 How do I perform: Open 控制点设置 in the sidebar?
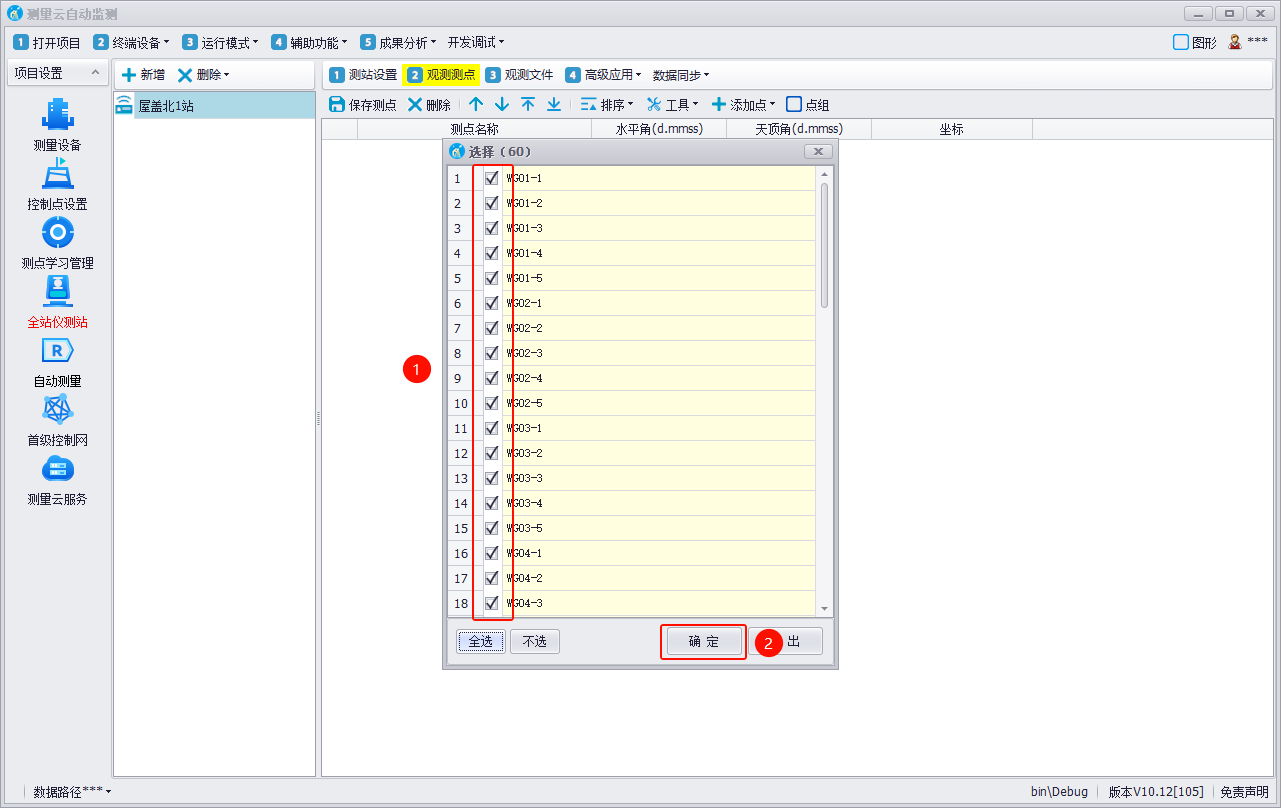click(x=57, y=175)
